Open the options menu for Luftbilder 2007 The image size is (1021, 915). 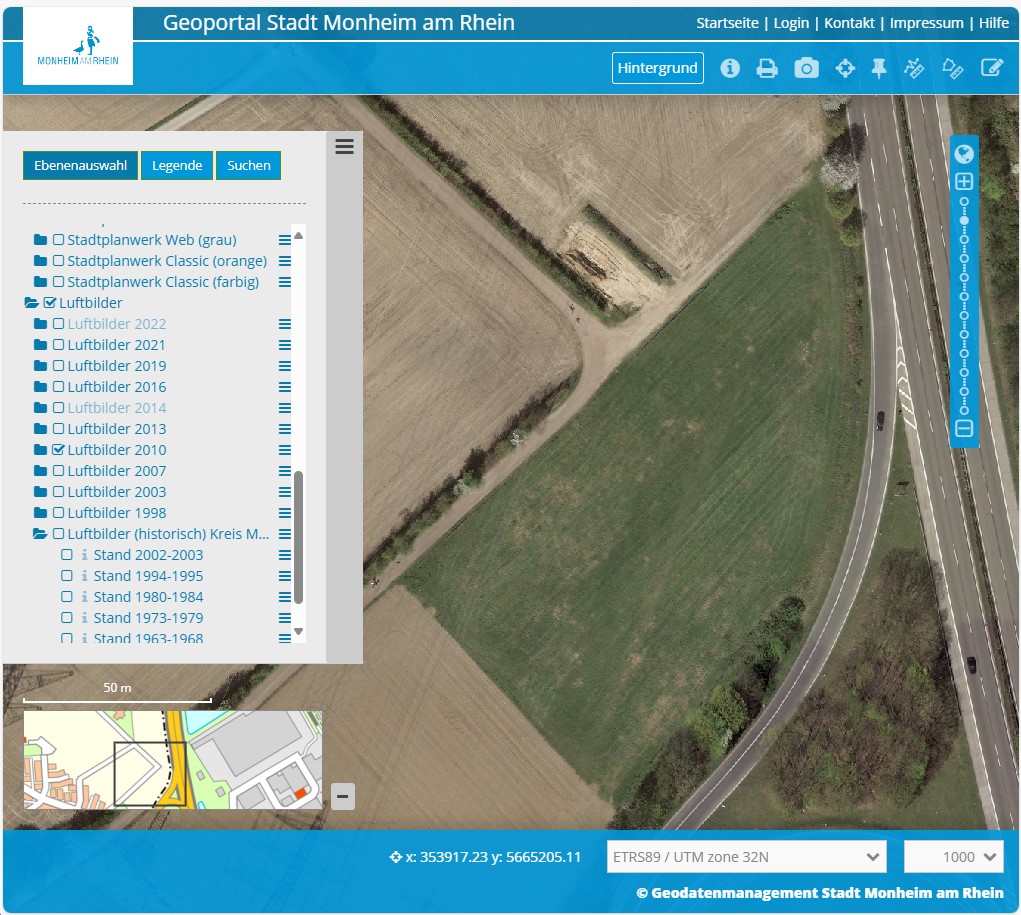click(x=285, y=471)
